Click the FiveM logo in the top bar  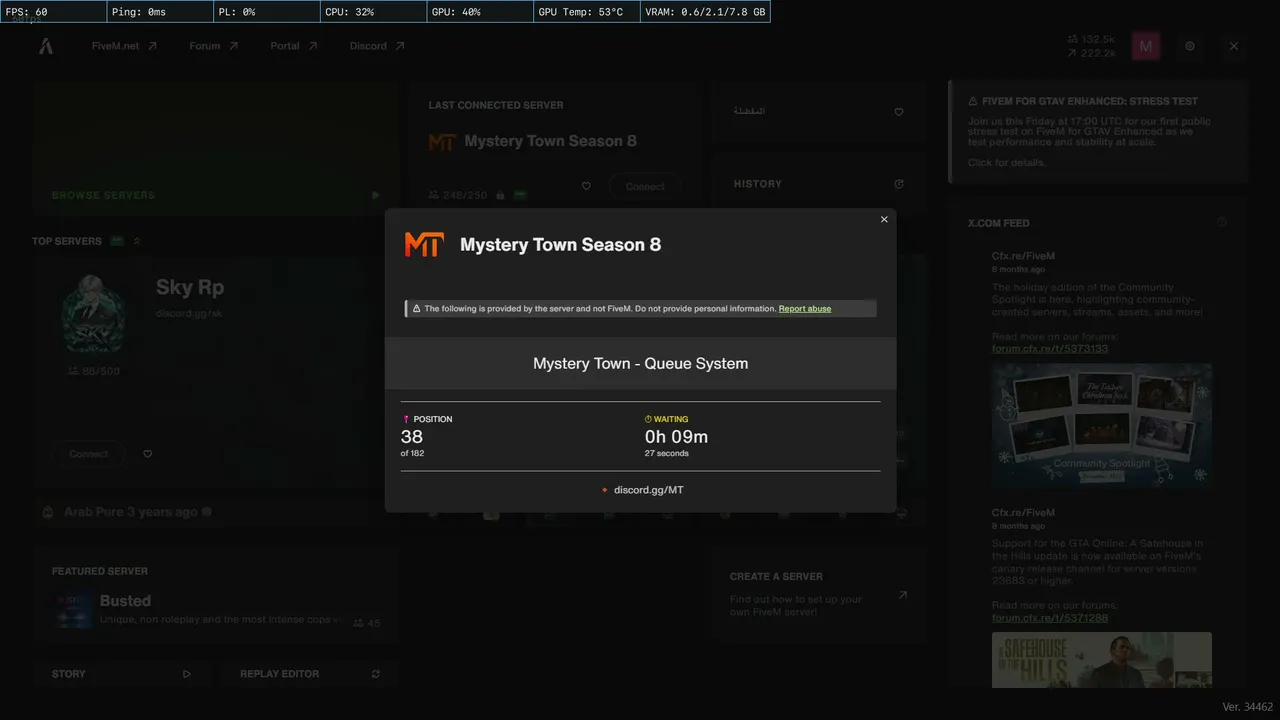46,46
